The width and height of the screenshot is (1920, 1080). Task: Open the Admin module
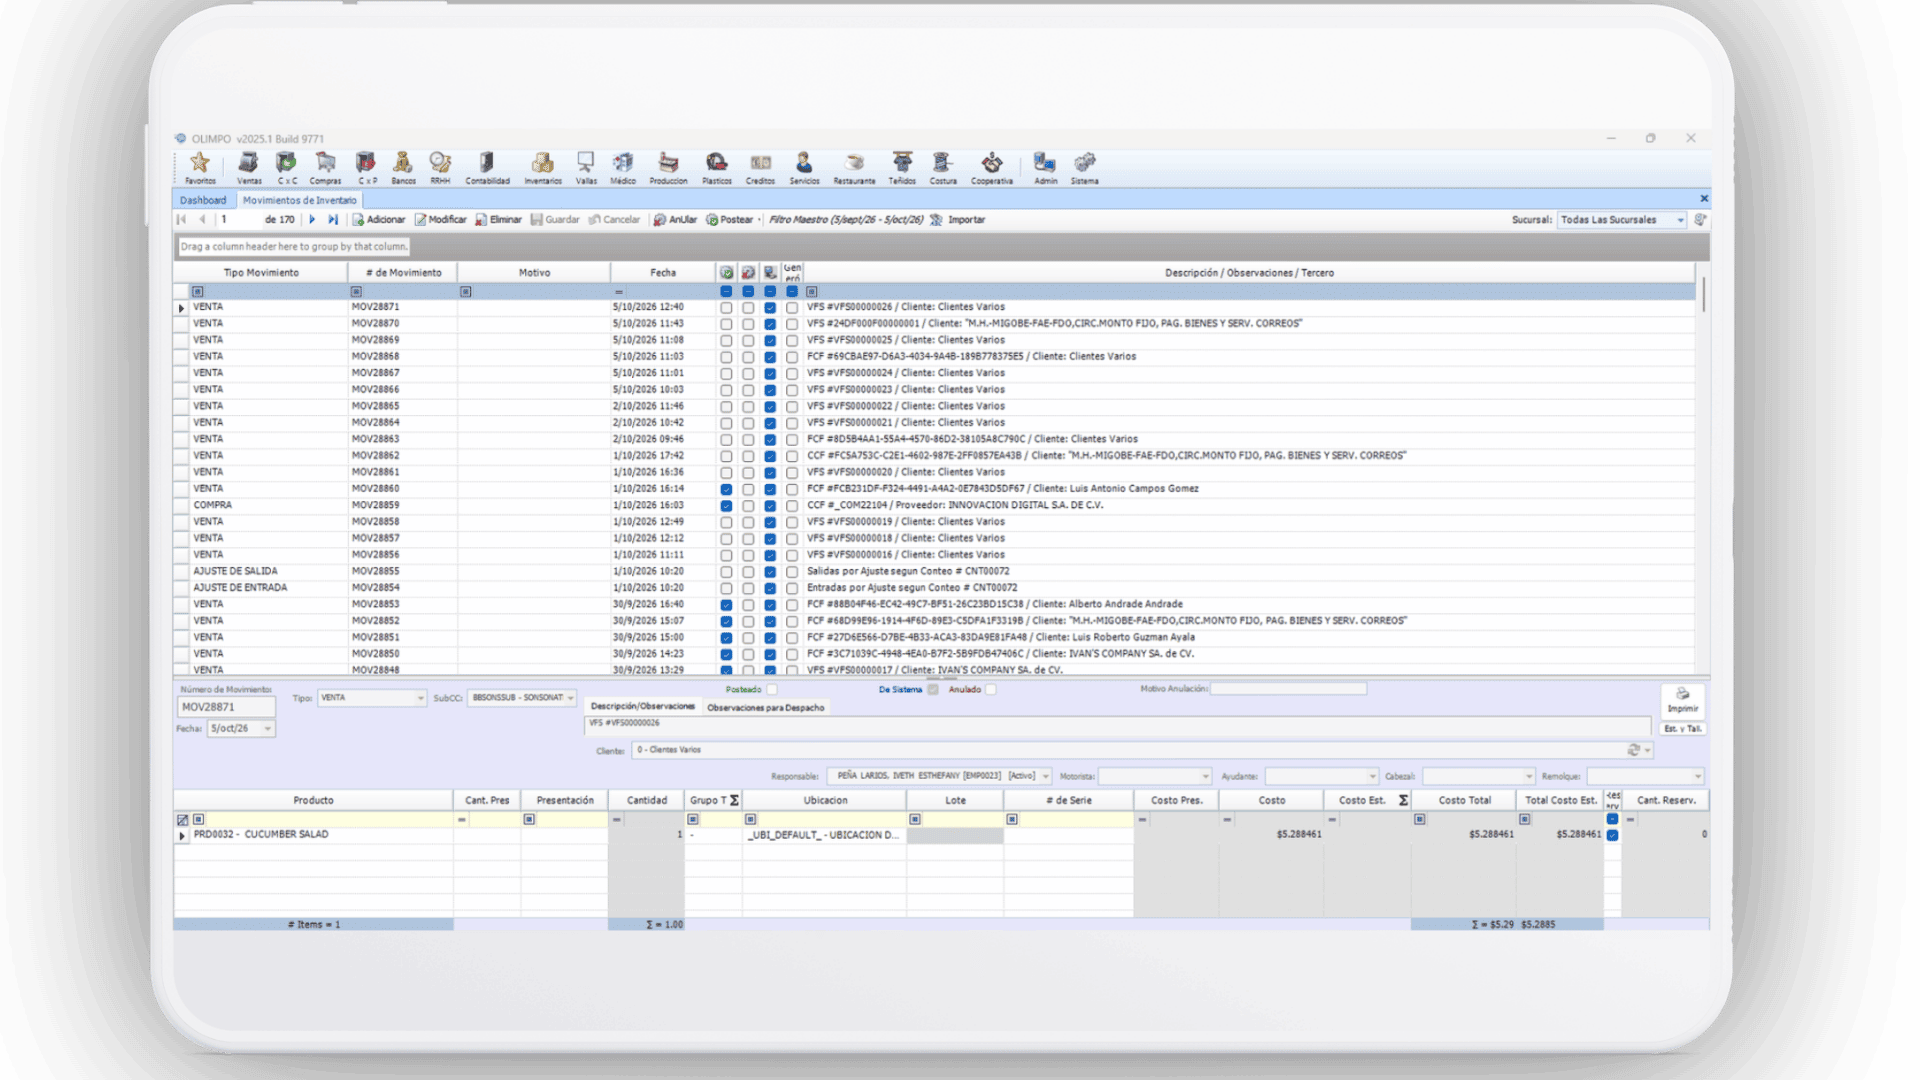pyautogui.click(x=1045, y=167)
